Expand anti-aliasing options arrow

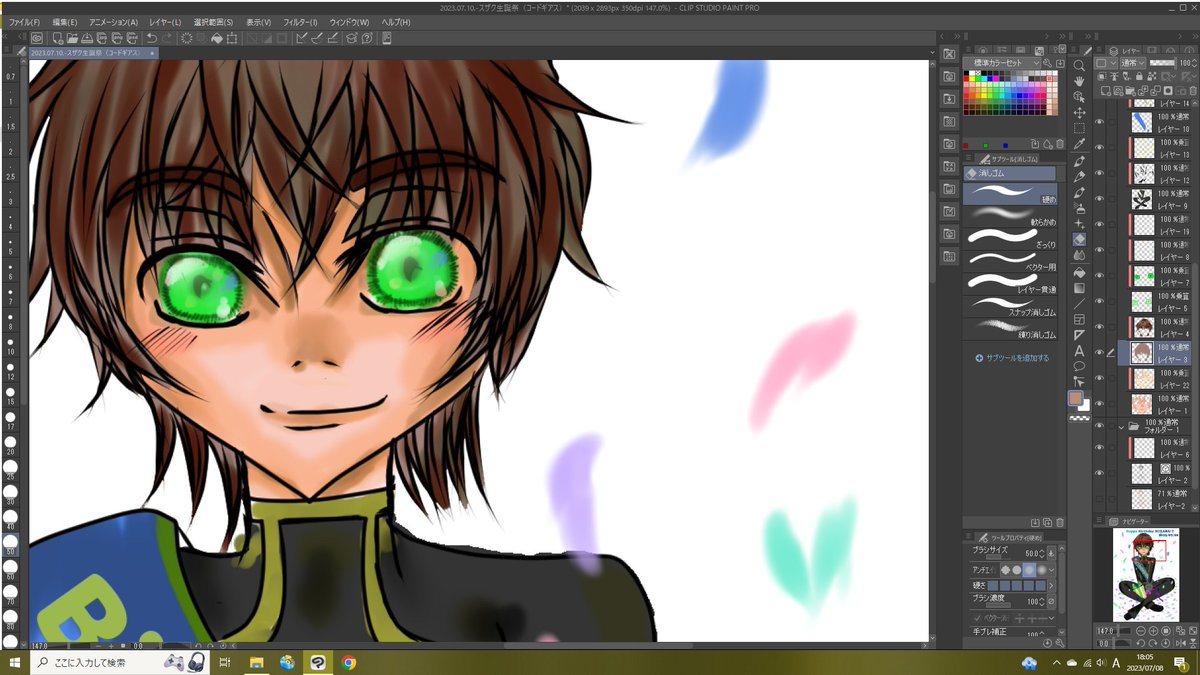coord(1051,570)
